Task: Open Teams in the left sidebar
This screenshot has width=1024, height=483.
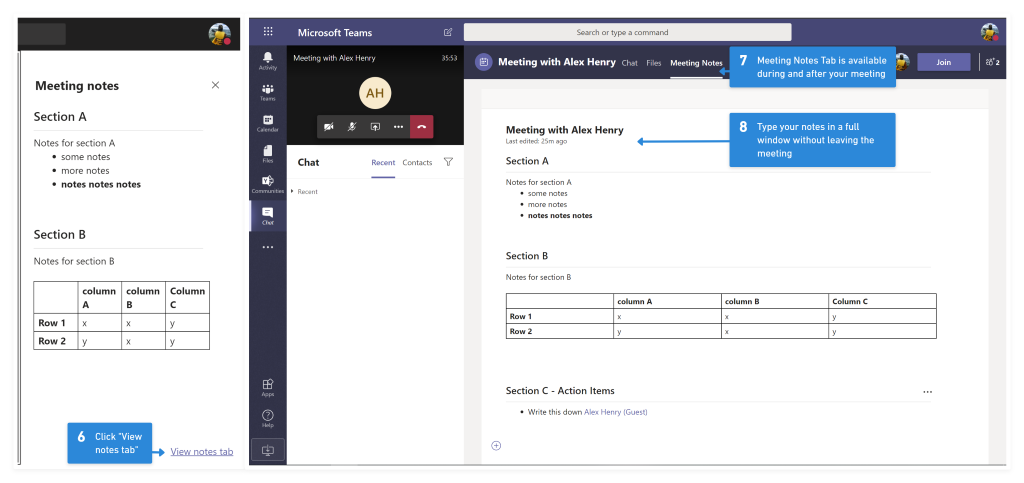Action: coord(268,92)
